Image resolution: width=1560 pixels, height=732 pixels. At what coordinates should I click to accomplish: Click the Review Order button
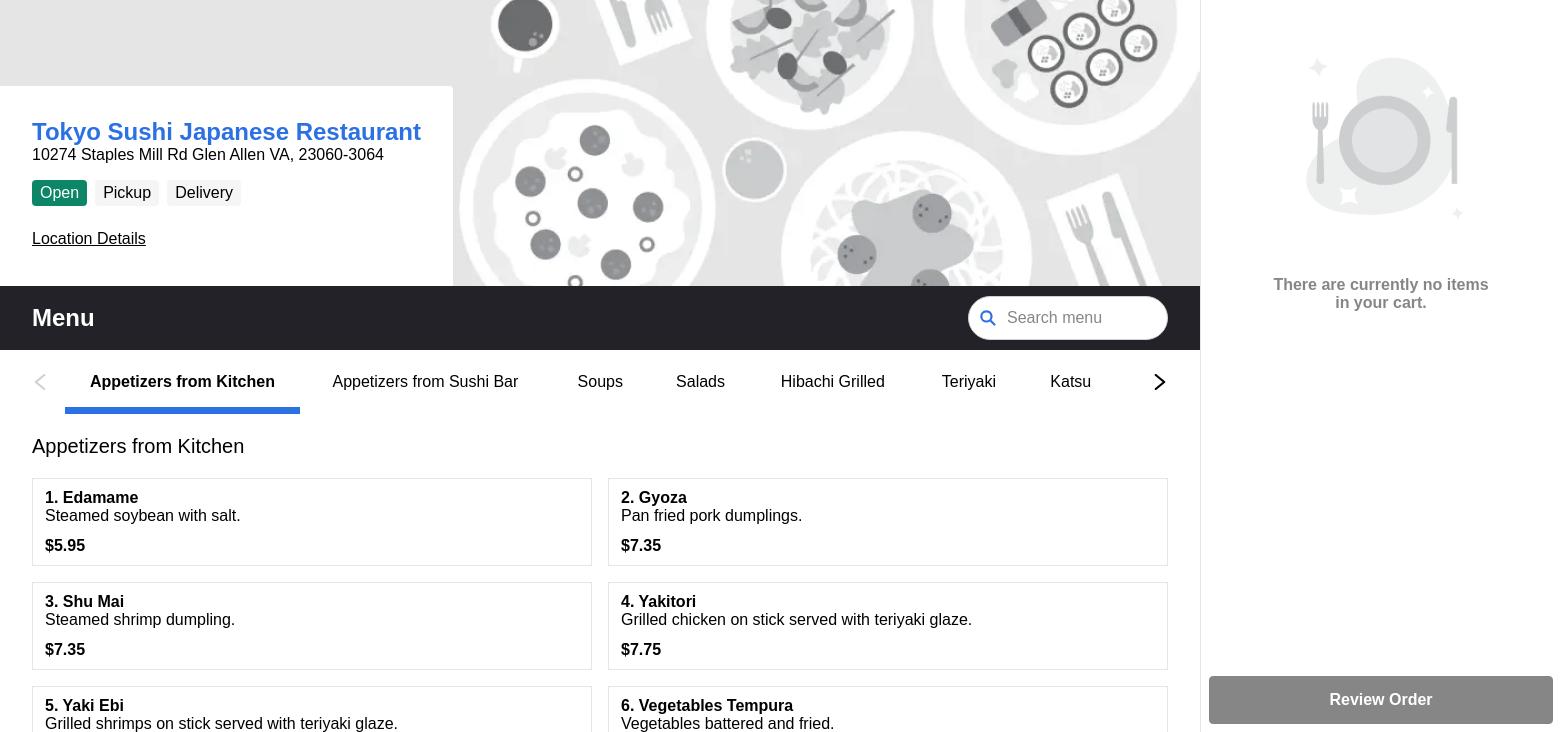point(1380,700)
